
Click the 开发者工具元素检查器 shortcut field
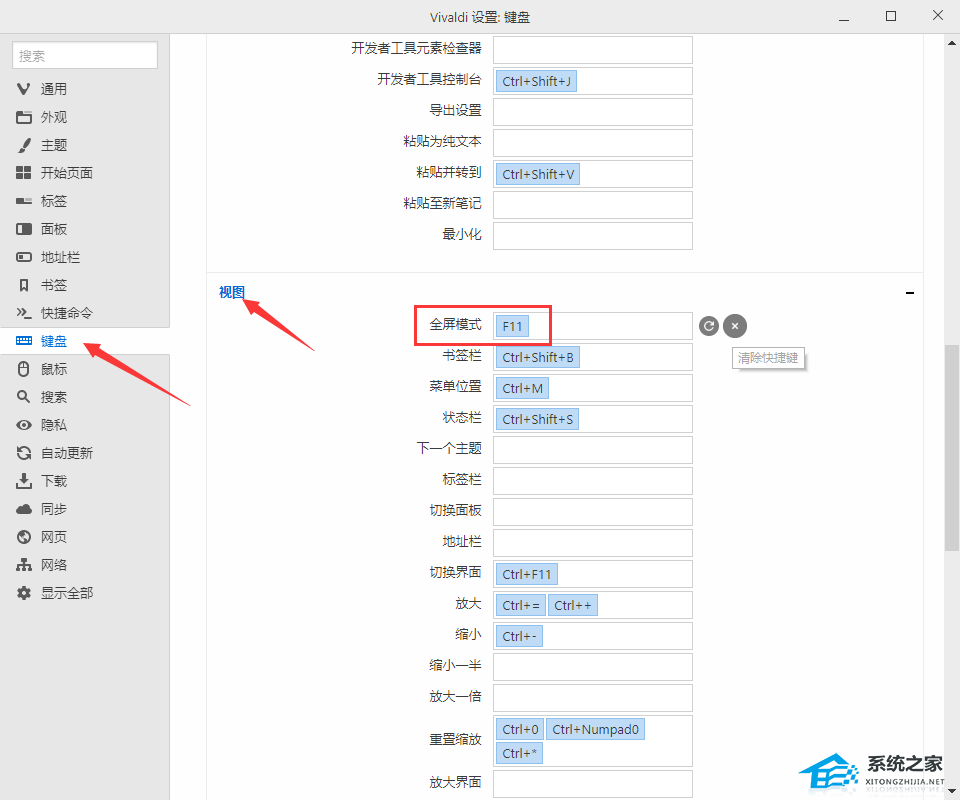593,50
